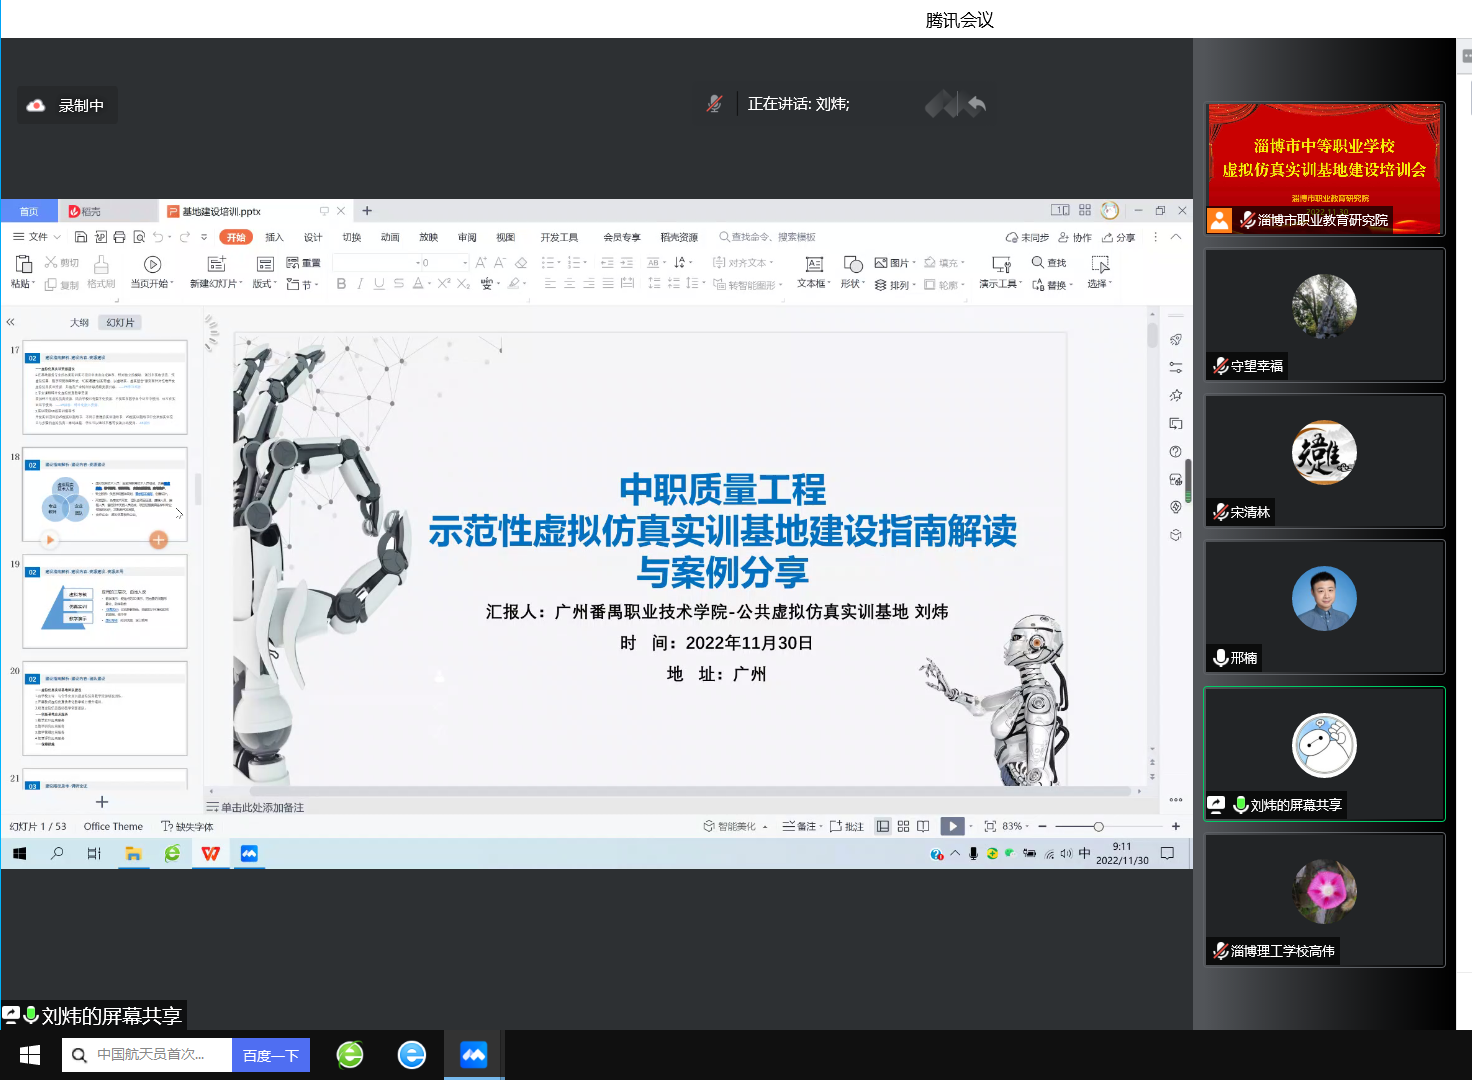Click the Recording (录制中) cloud indicator
The image size is (1472, 1083).
36,105
